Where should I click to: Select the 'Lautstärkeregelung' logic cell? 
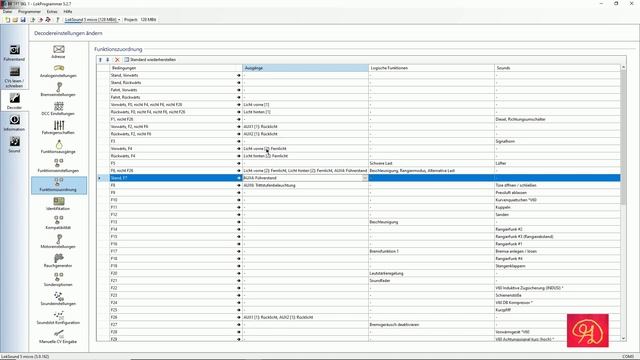point(431,273)
